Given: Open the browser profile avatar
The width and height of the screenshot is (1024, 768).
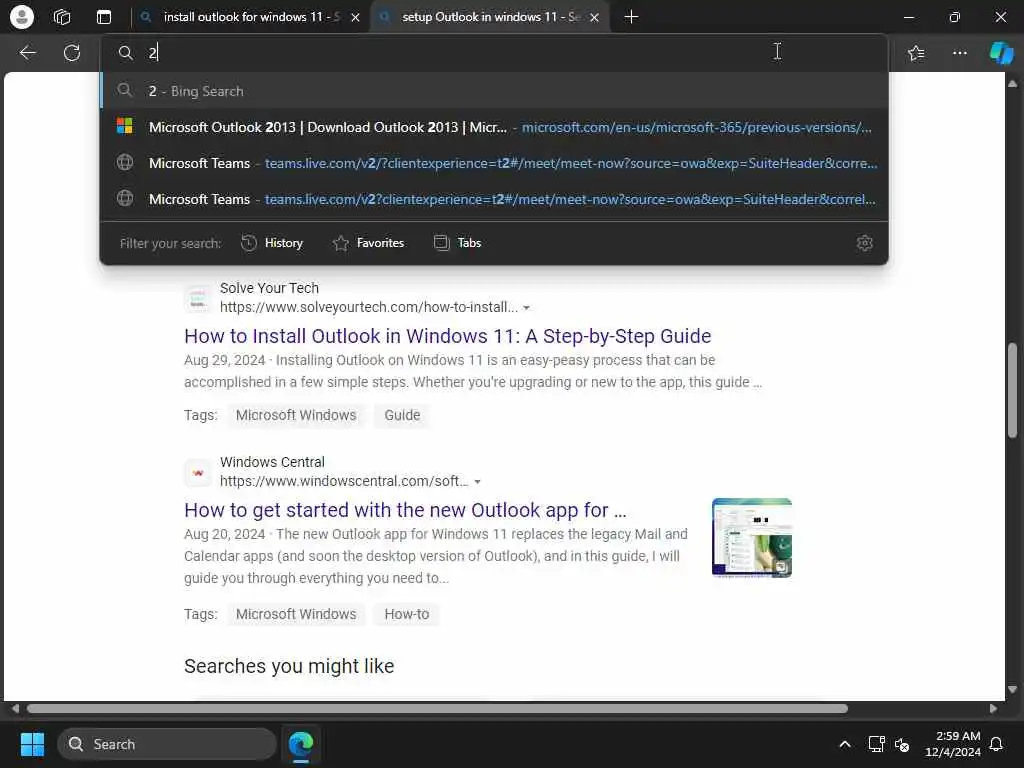Looking at the screenshot, I should pos(22,17).
